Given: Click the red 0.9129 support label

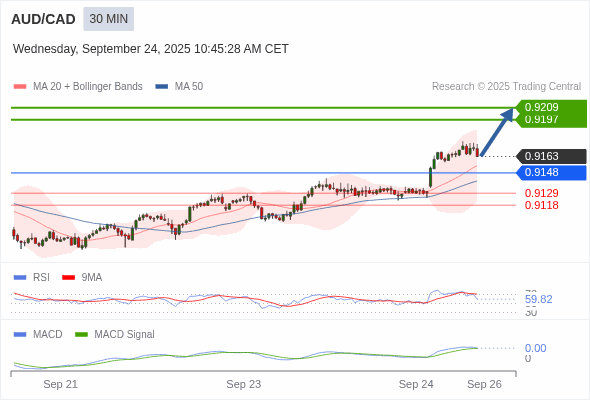Looking at the screenshot, I should click(541, 193).
